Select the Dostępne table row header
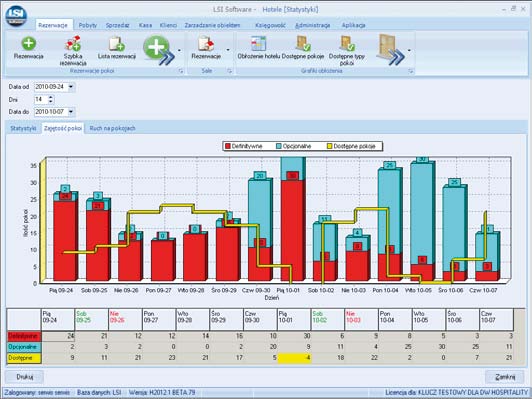Image resolution: width=532 pixels, height=399 pixels. tap(24, 358)
